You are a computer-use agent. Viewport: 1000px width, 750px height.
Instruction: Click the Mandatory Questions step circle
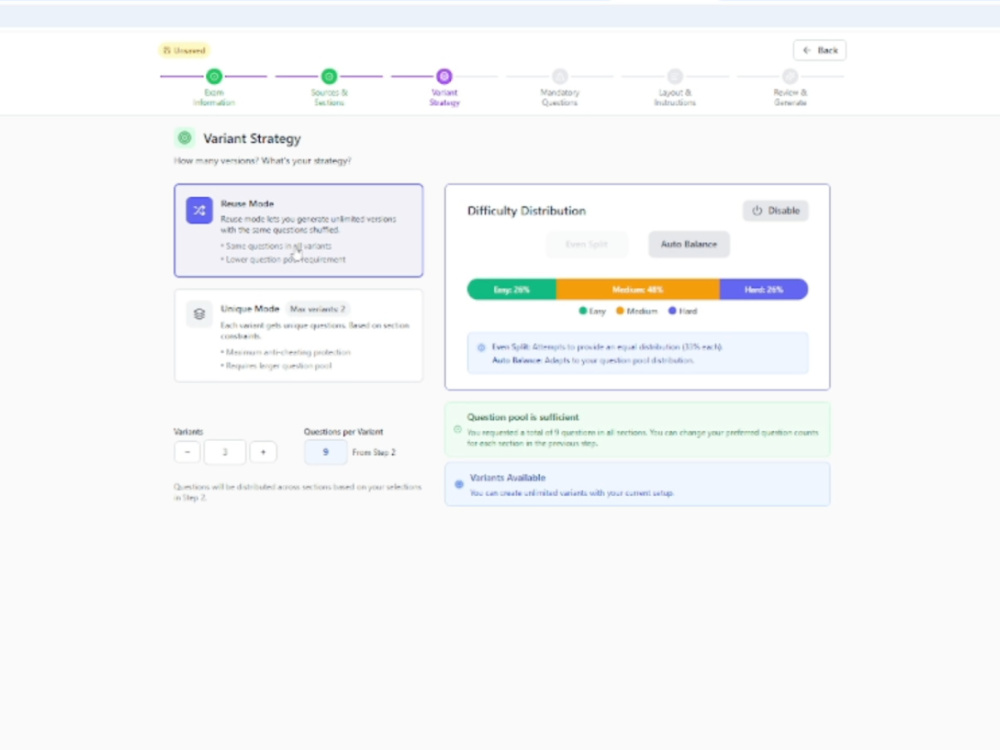click(x=560, y=77)
